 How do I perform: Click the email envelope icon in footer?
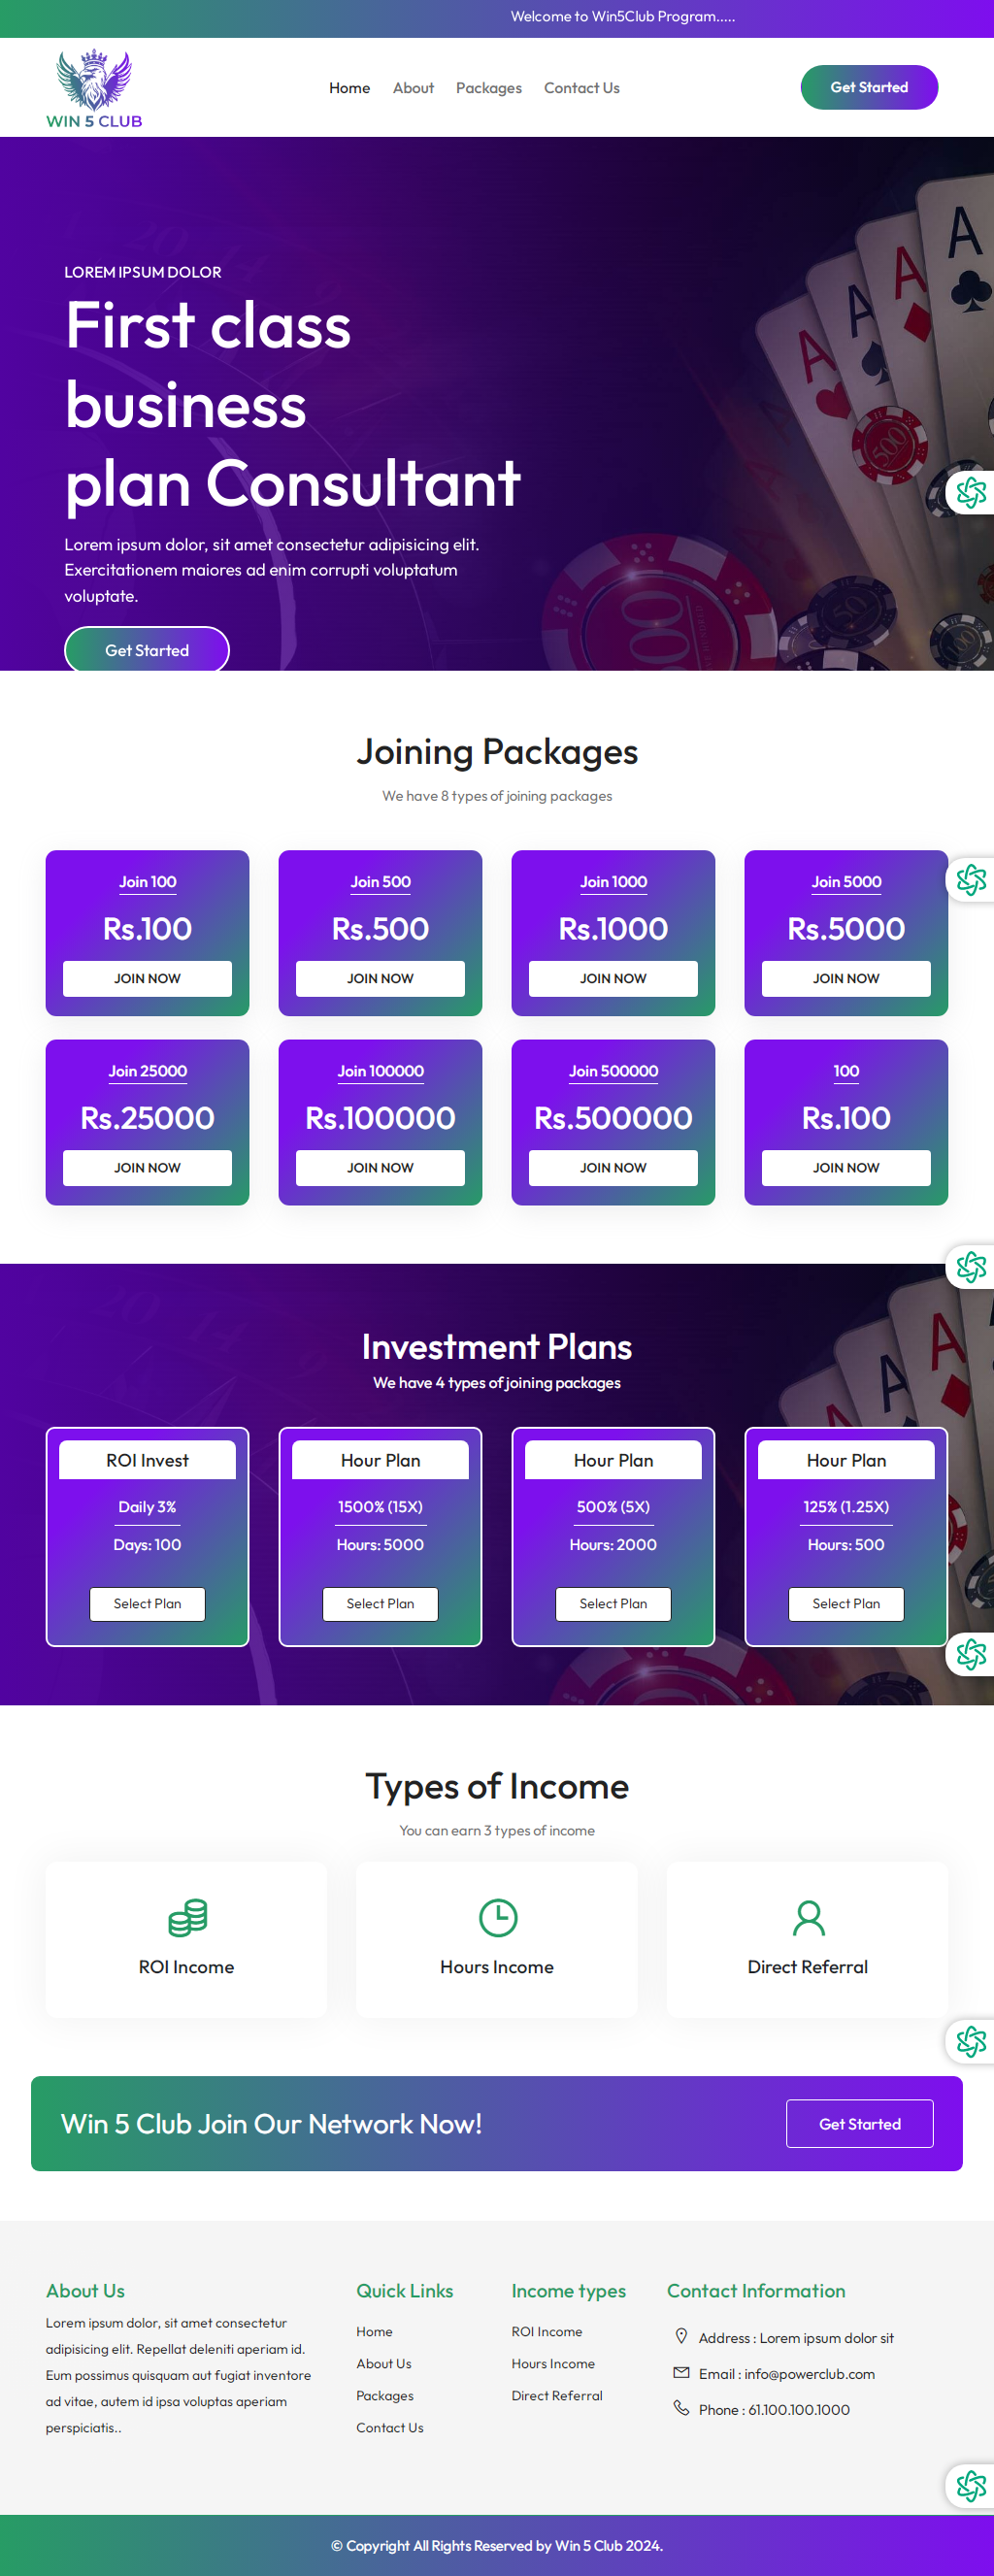click(x=681, y=2372)
